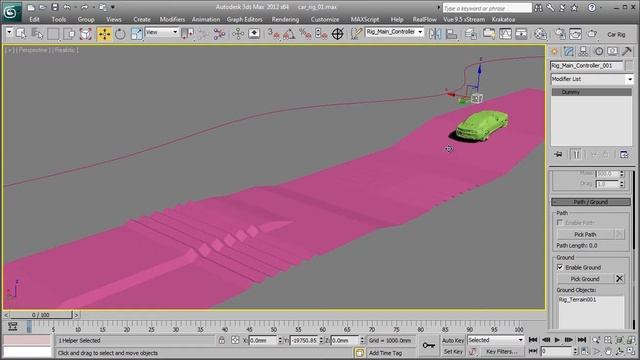Toggle Absolute/Offset transform type-in mode

tap(235, 340)
